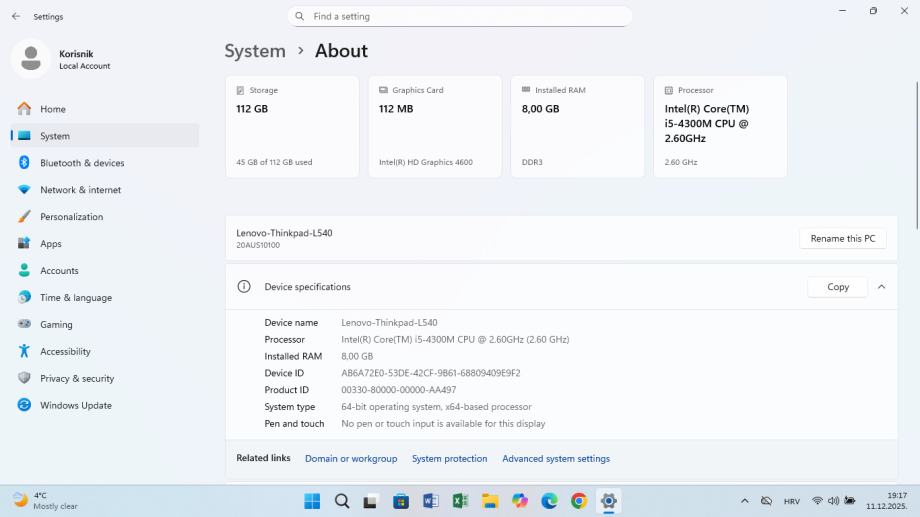Click the Graphics Card info card
The width and height of the screenshot is (920, 517).
click(435, 127)
